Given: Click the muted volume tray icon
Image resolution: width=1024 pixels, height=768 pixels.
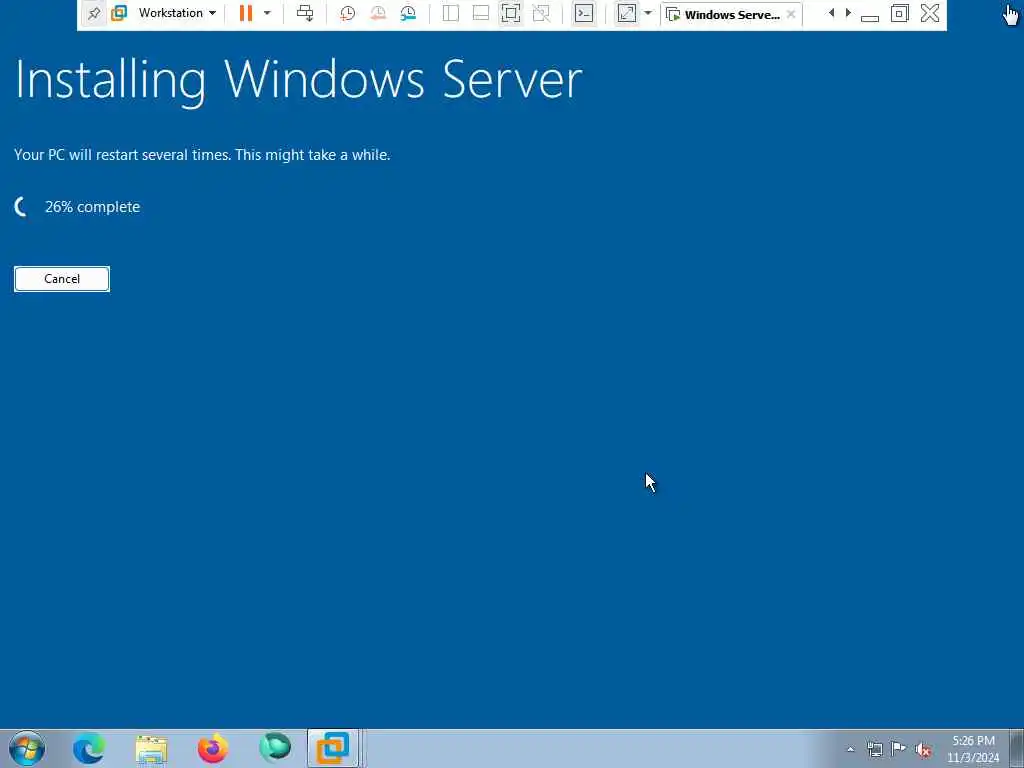Looking at the screenshot, I should pos(923,750).
